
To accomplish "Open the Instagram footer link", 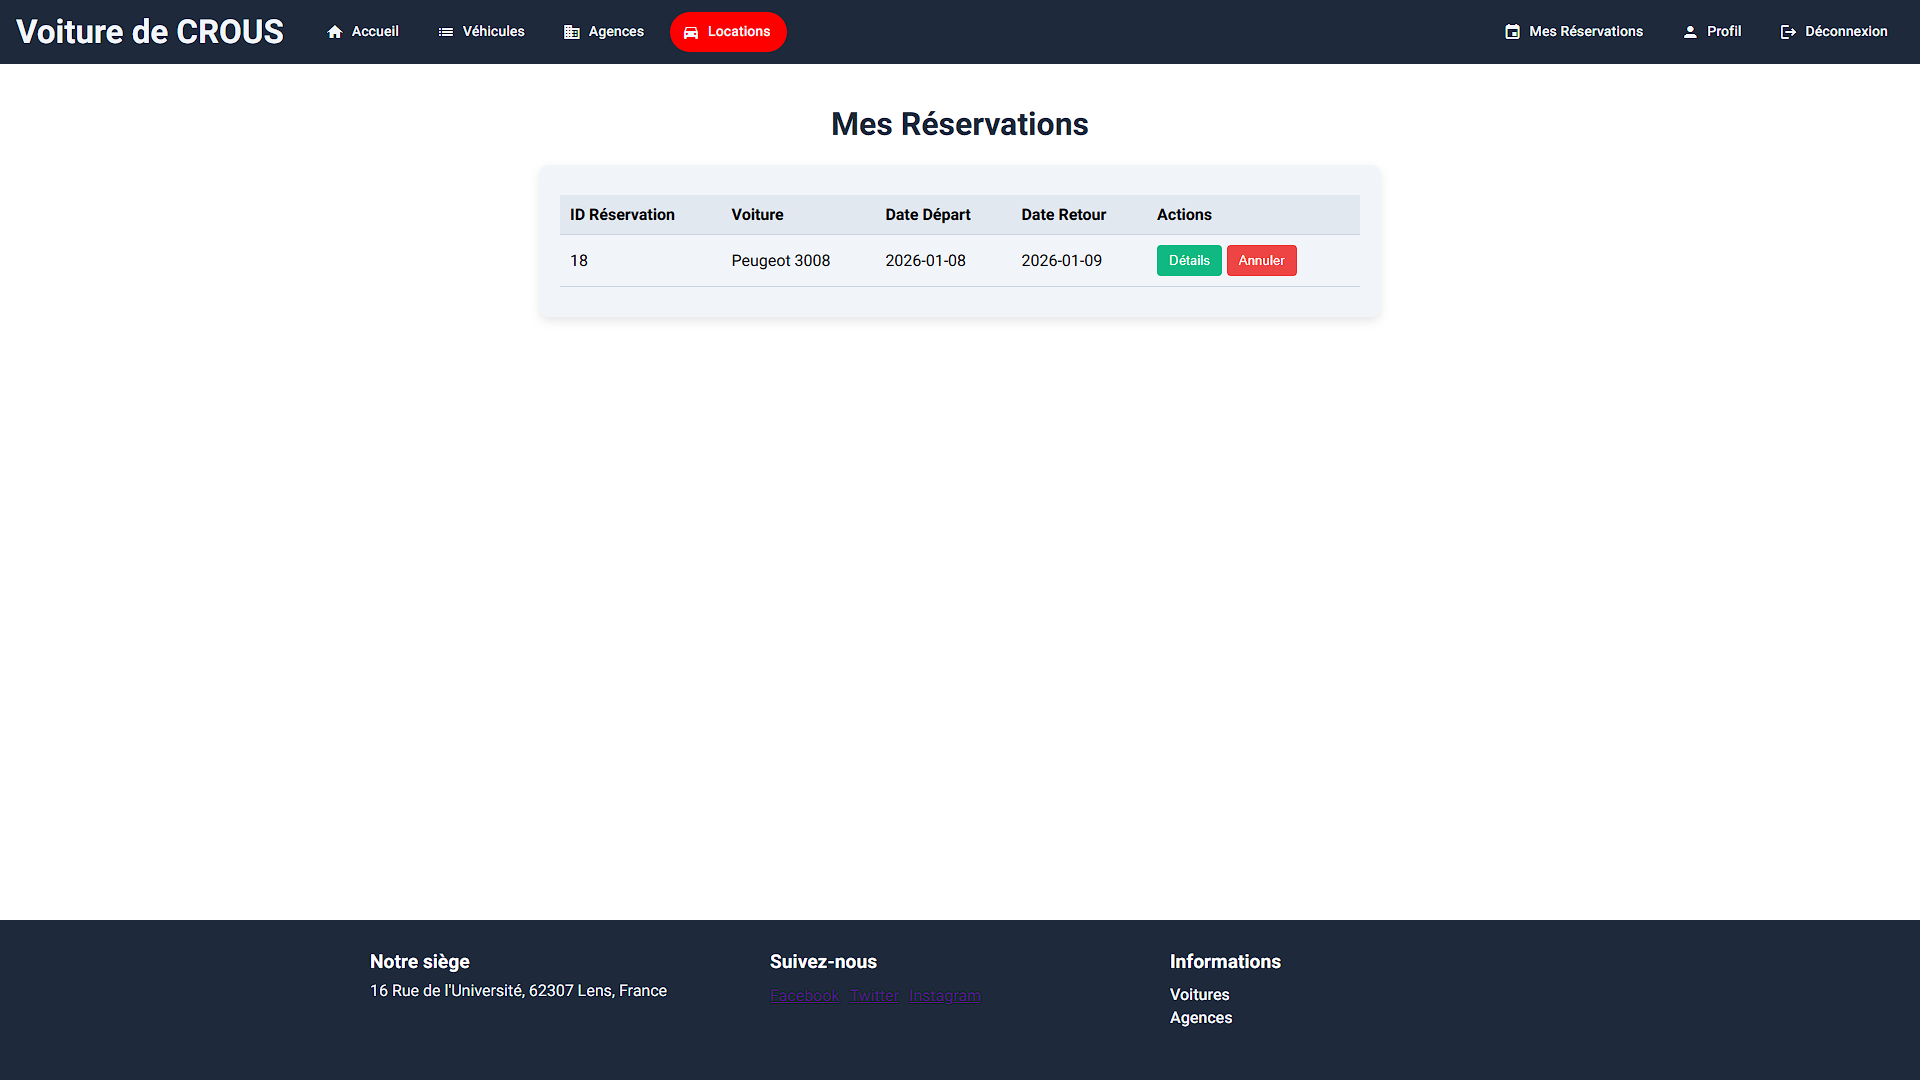I will (945, 996).
